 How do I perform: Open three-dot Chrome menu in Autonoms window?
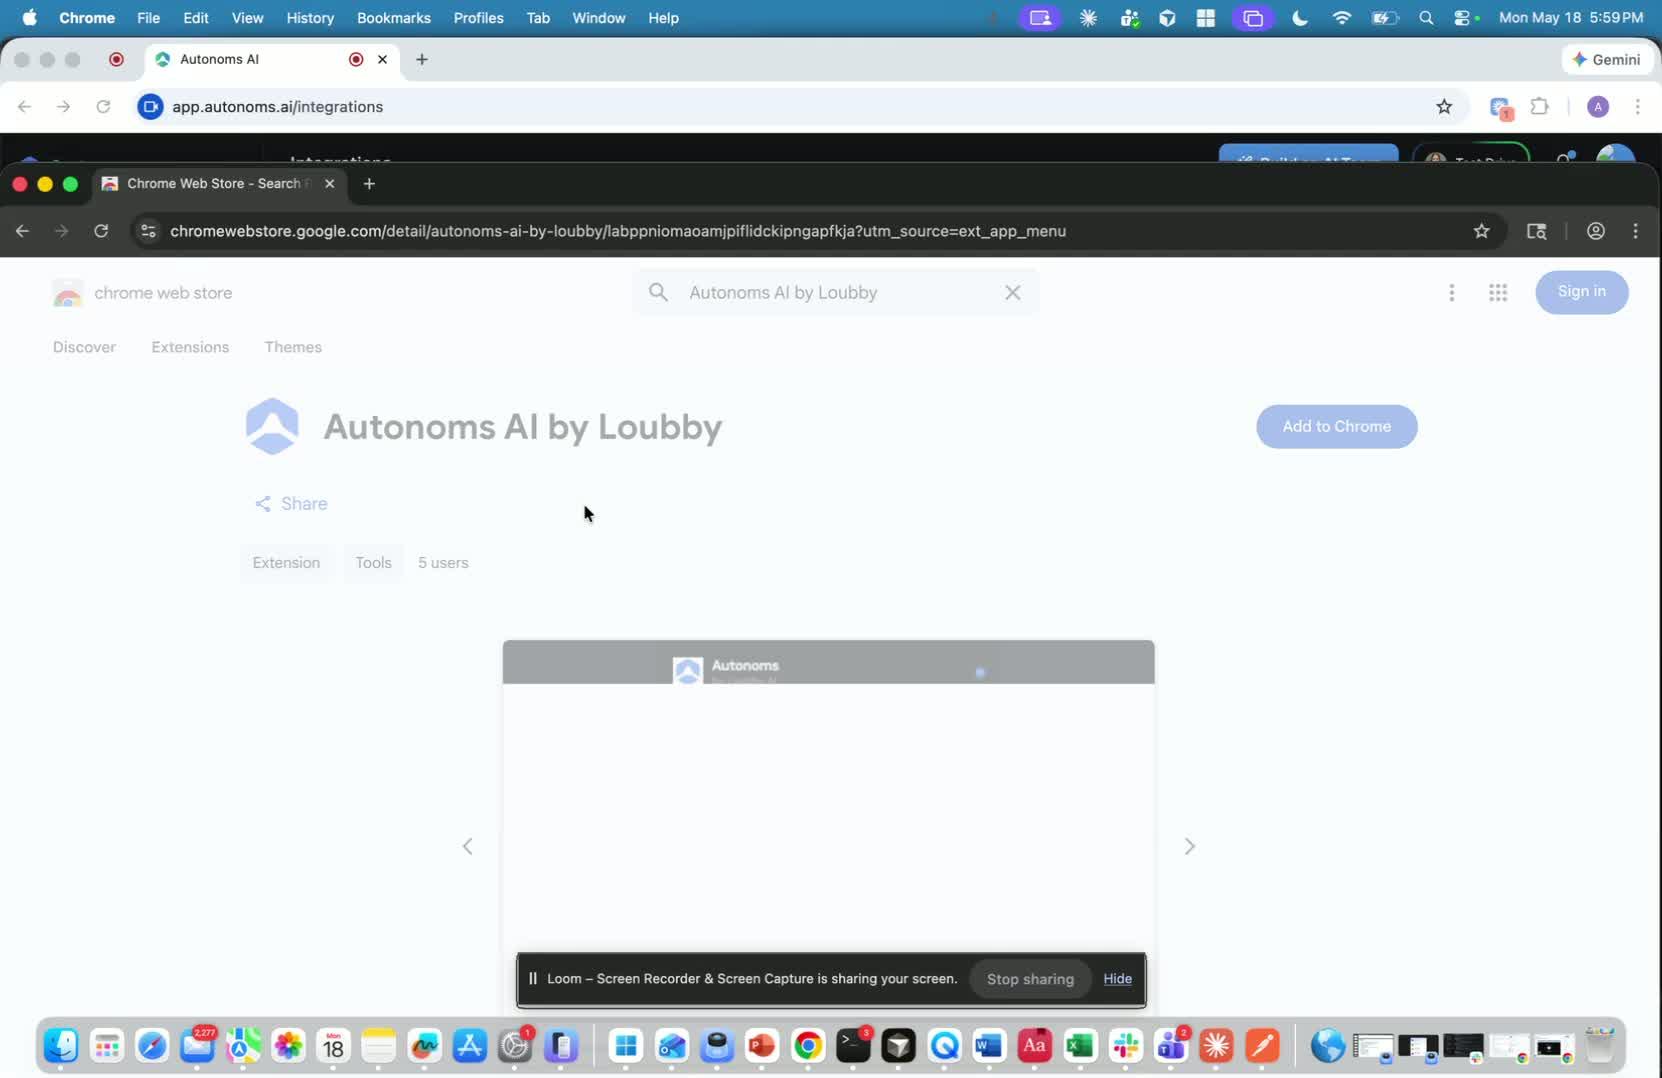[x=1637, y=107]
